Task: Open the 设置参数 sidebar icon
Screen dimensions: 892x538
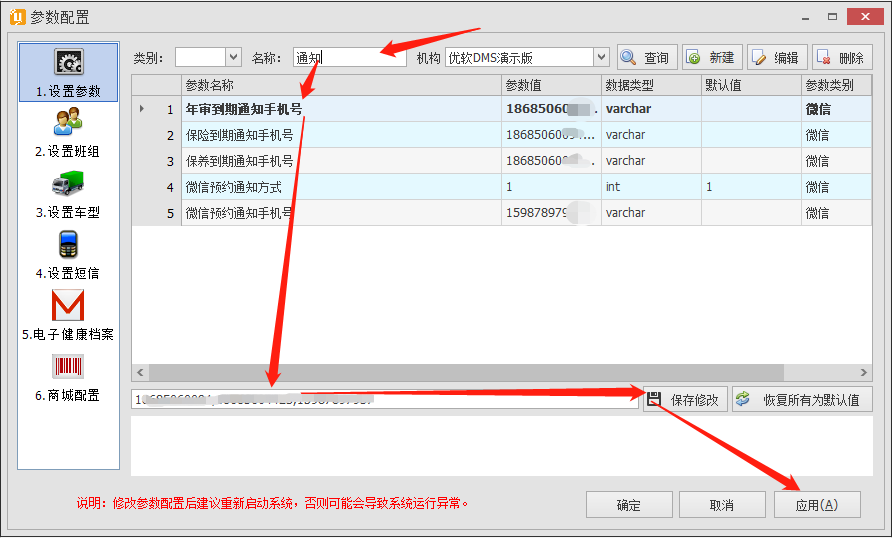Action: coord(69,63)
